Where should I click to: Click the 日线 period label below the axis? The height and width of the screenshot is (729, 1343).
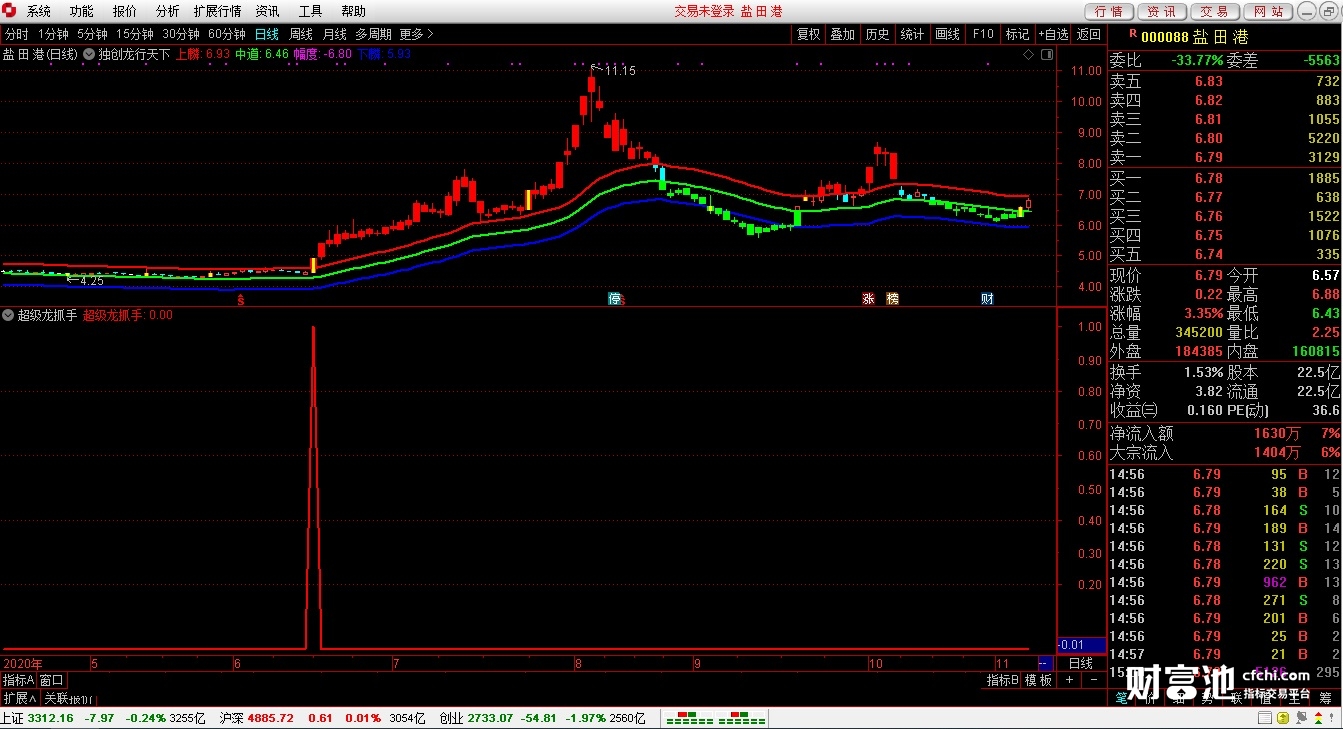(1081, 663)
